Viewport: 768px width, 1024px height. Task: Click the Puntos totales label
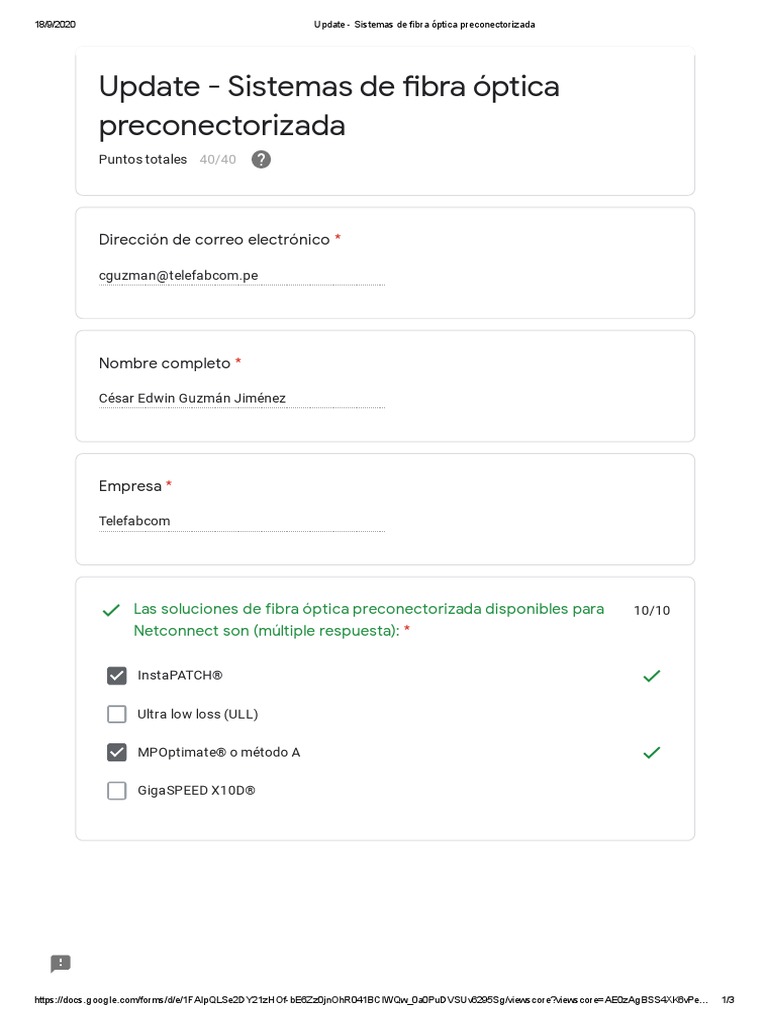coord(143,160)
